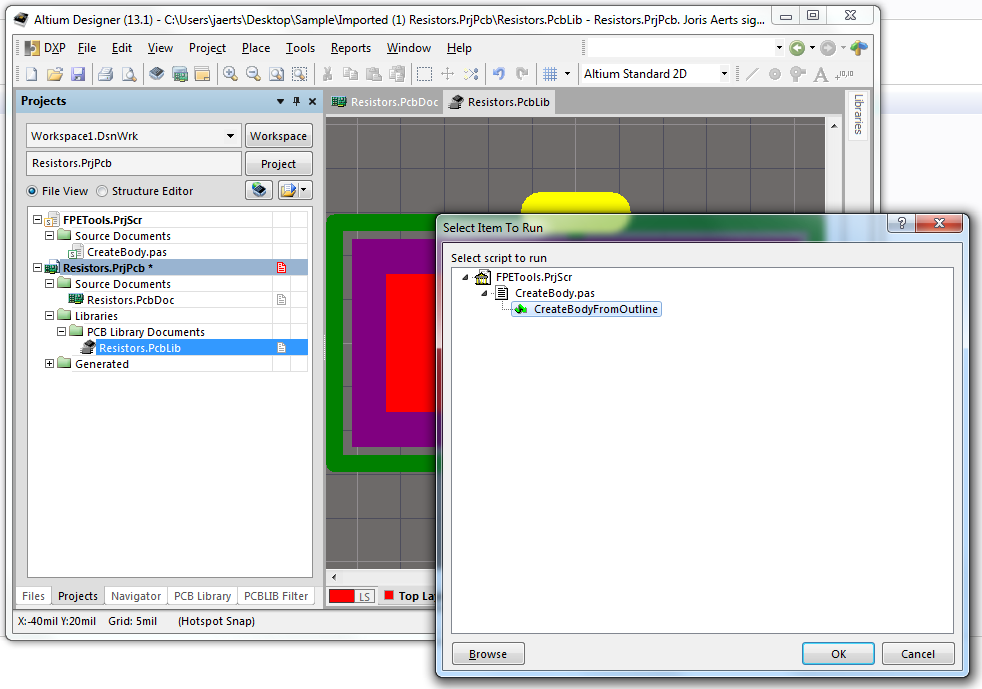Switch to the Navigator panel tab
This screenshot has height=689, width=982.
click(x=136, y=596)
